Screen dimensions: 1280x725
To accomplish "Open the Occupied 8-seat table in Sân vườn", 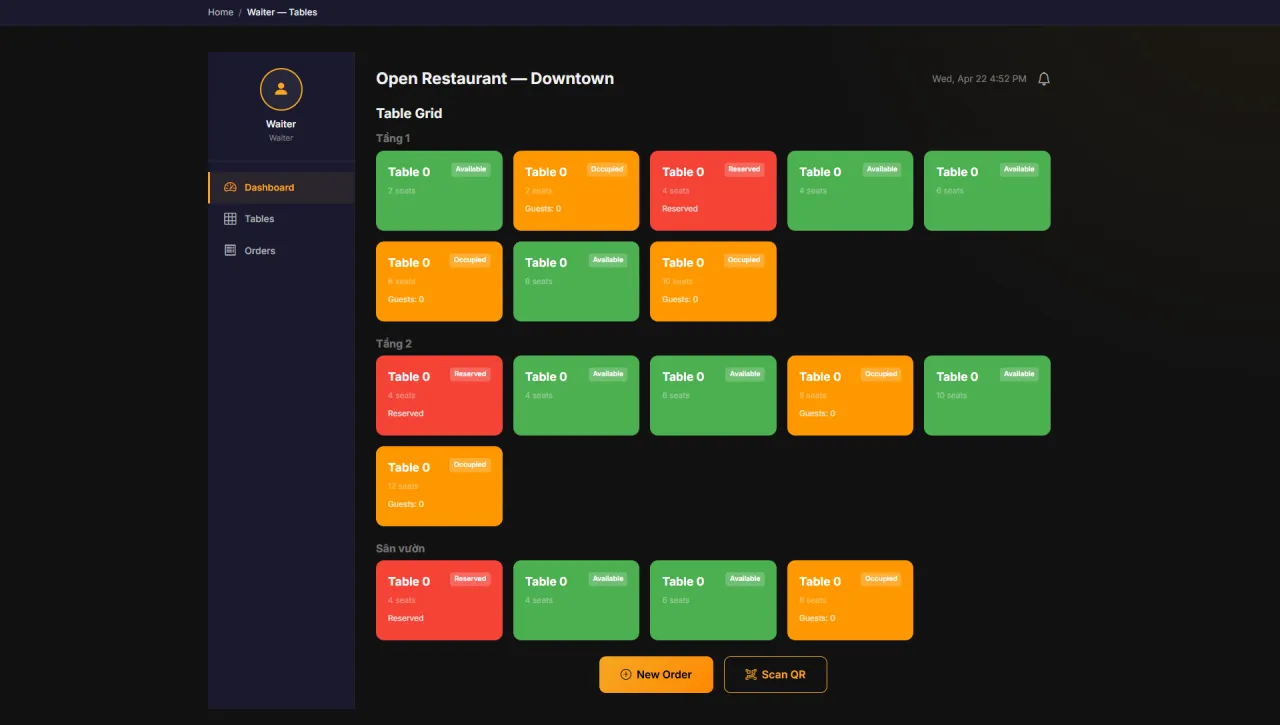I will click(x=850, y=600).
